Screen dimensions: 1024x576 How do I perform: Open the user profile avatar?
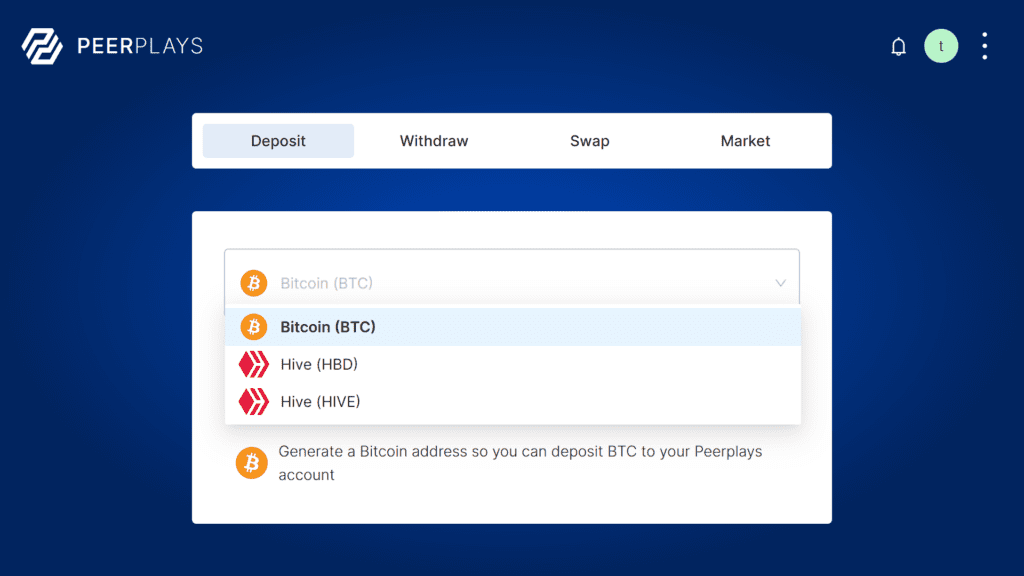tap(941, 46)
